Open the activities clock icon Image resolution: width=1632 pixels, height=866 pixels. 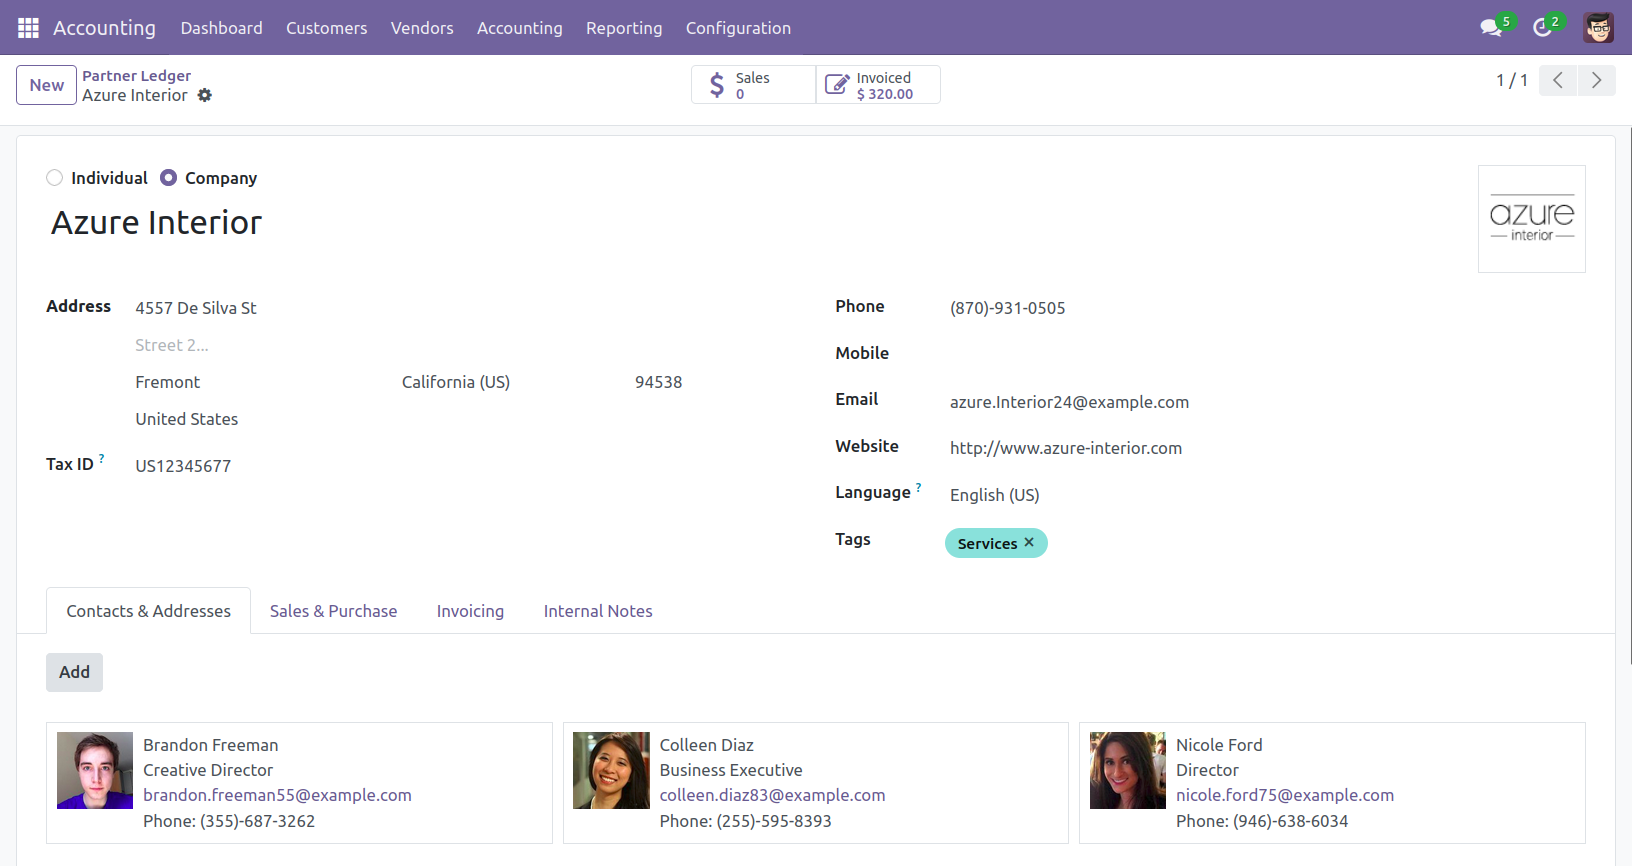(1542, 28)
